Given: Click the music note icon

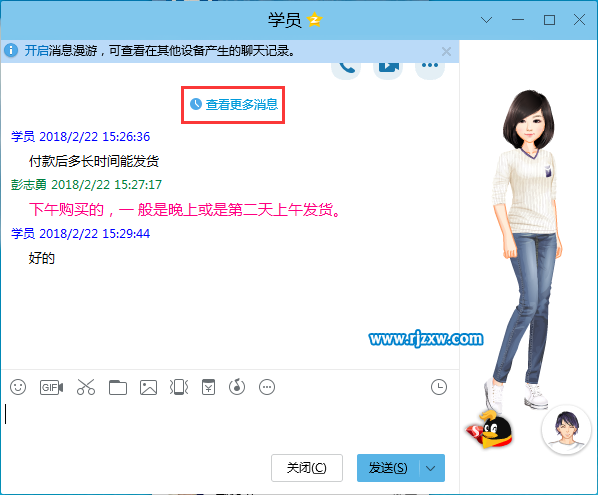Looking at the screenshot, I should (x=237, y=387).
